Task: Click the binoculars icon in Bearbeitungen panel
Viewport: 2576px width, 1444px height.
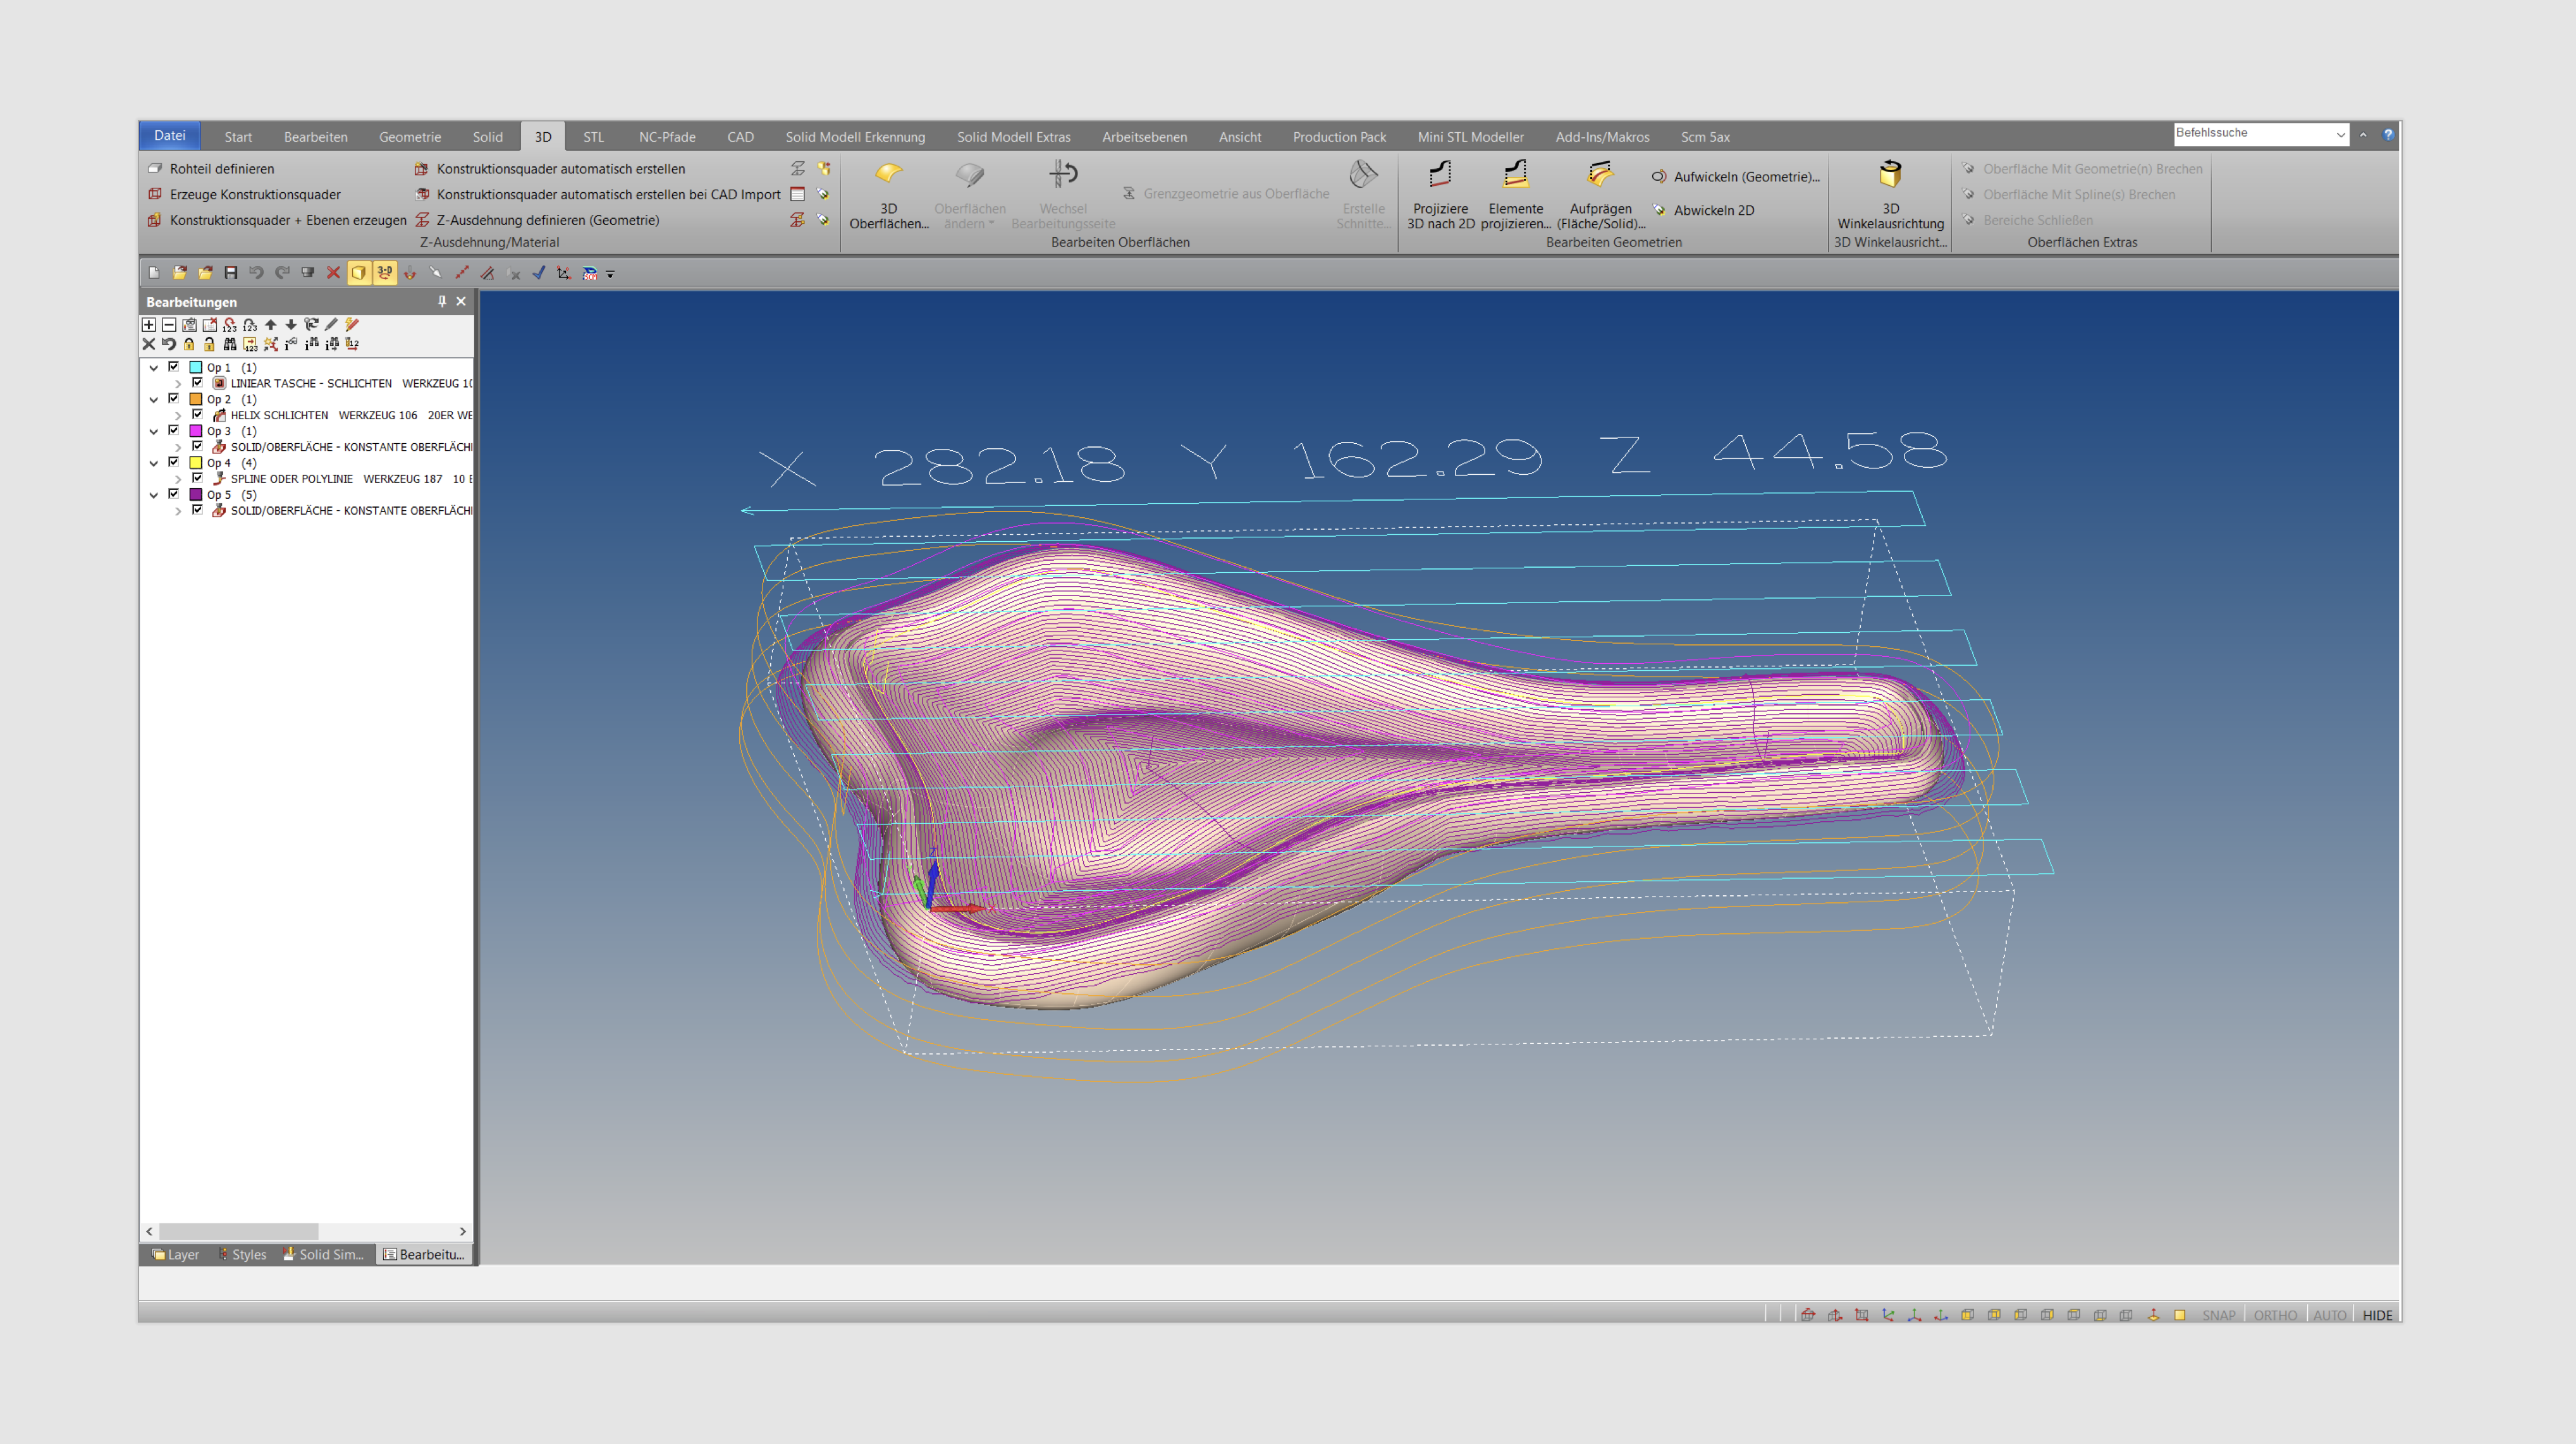Action: click(x=230, y=344)
